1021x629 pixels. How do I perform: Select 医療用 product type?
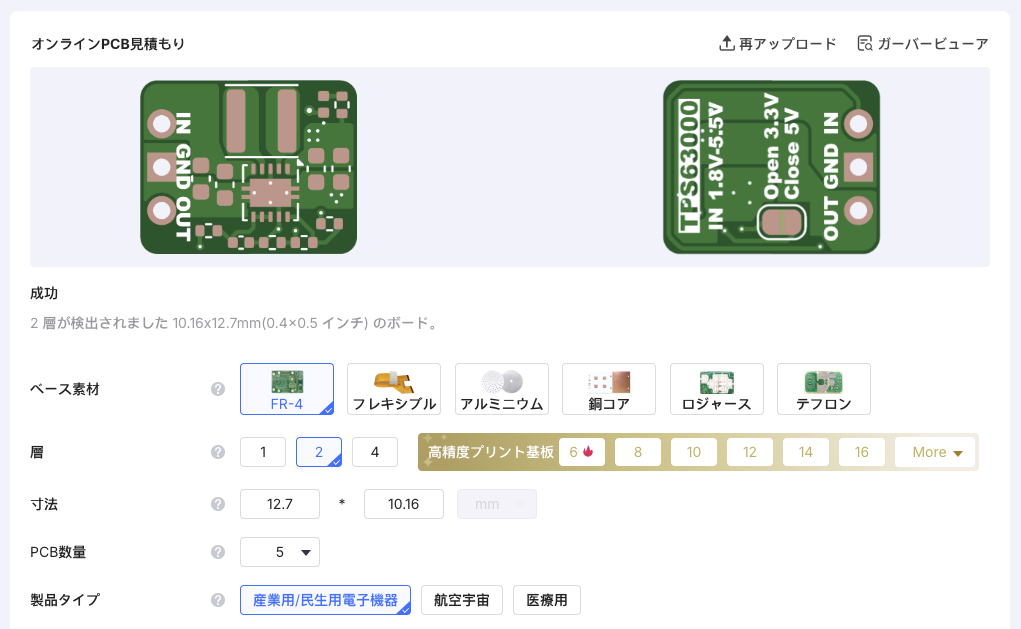(547, 600)
